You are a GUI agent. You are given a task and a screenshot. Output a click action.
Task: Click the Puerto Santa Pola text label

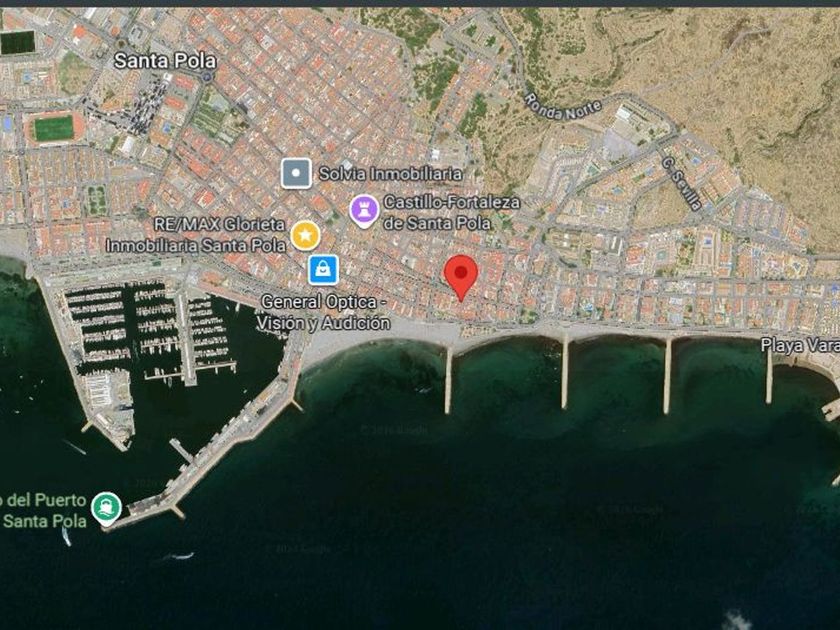click(x=43, y=511)
